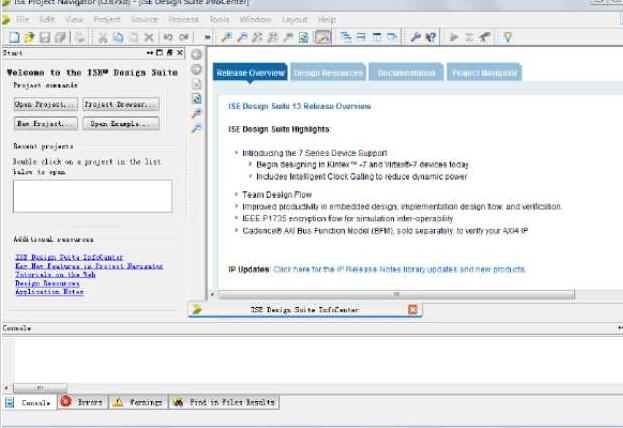Open the ISE Design Suite InfoCenter link
The width and height of the screenshot is (623, 428).
(x=69, y=258)
